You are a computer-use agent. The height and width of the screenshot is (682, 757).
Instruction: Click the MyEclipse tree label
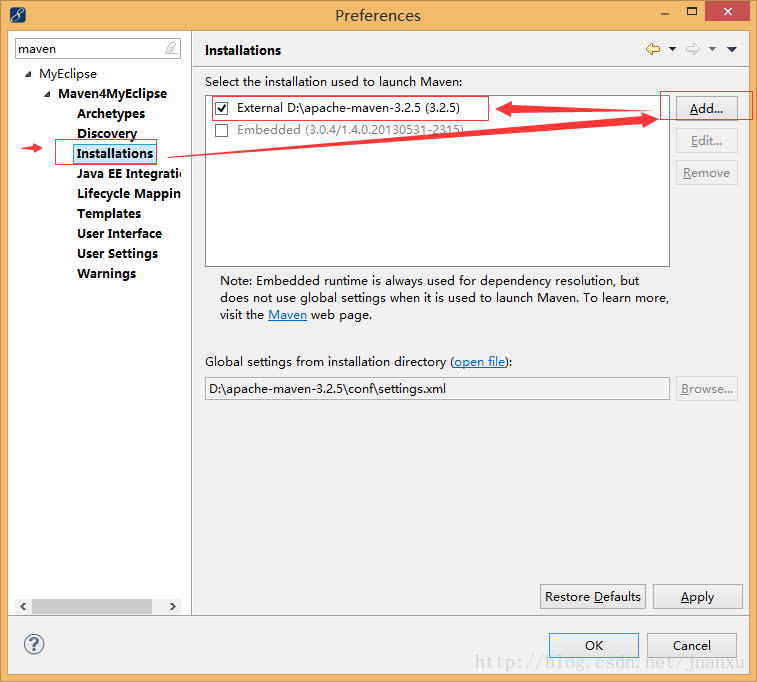pos(68,74)
